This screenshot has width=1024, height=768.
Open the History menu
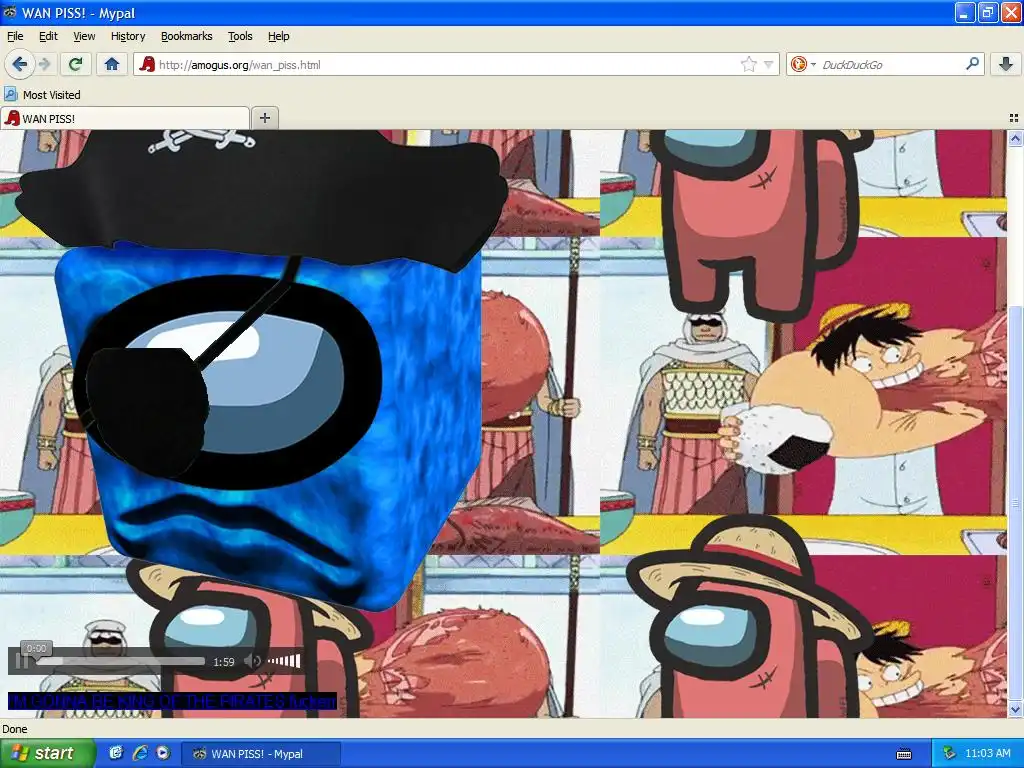coord(128,36)
